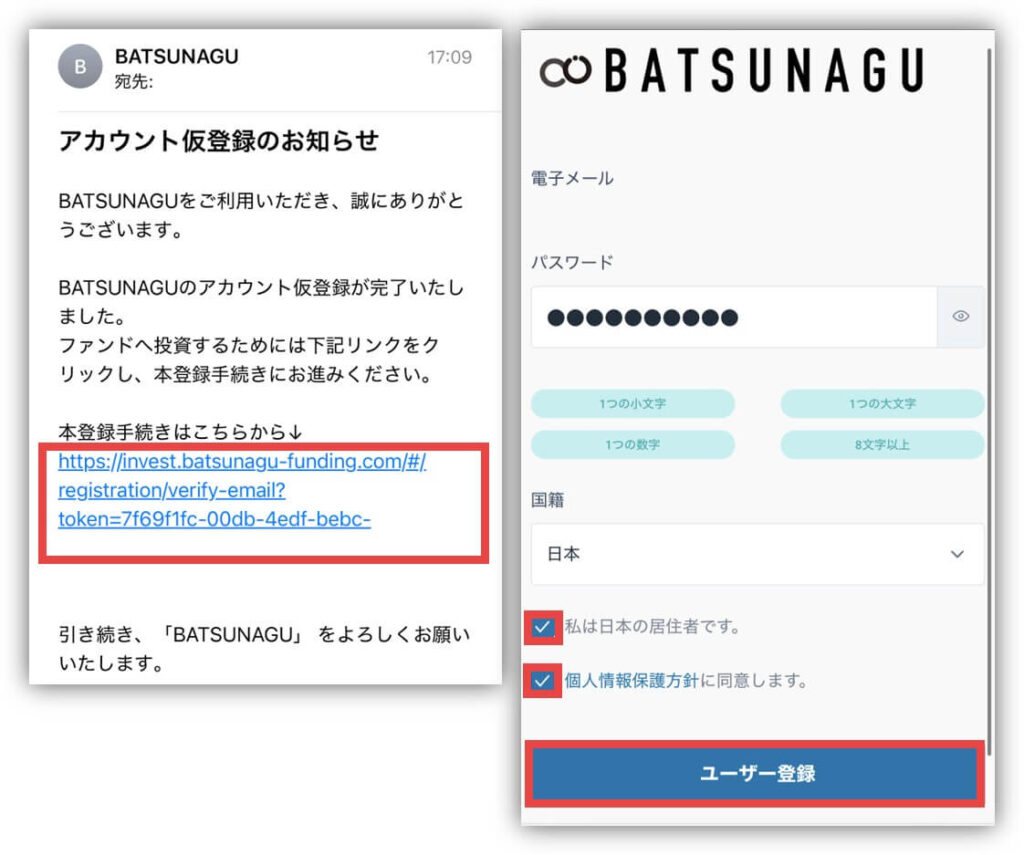The height and width of the screenshot is (855, 1024).
Task: Select the 1つの数字 requirement badge
Action: tap(632, 445)
